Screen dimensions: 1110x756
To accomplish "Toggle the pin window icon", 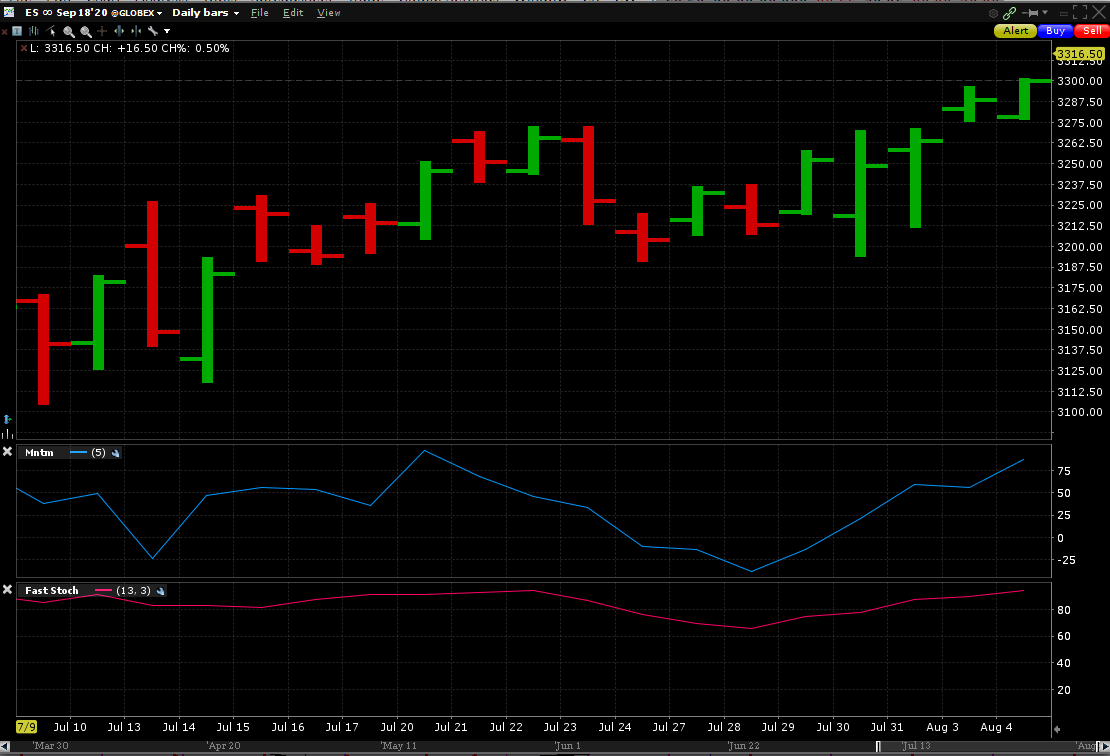I will (x=1032, y=13).
